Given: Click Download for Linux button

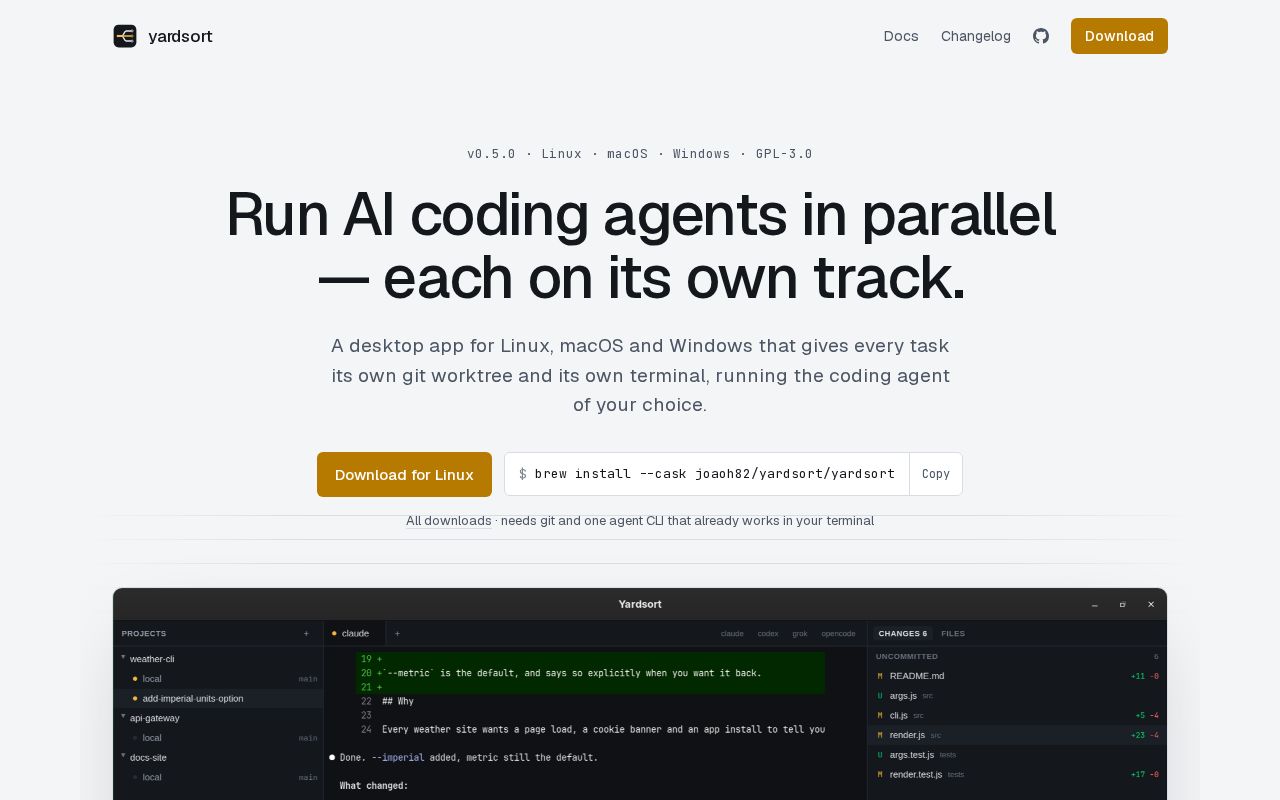Looking at the screenshot, I should (404, 474).
